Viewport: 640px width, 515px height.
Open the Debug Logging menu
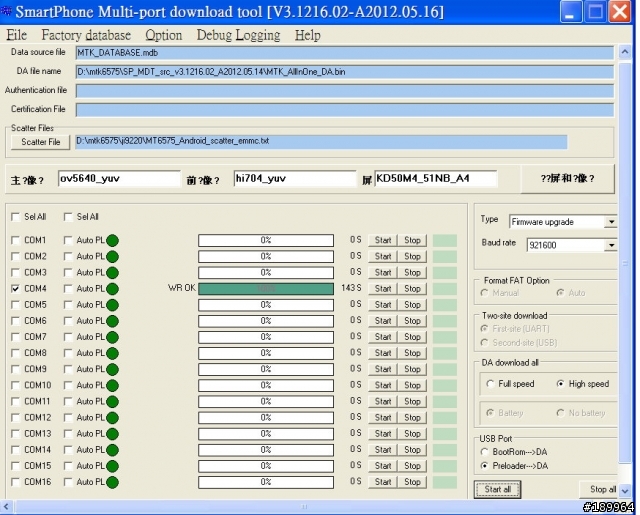pyautogui.click(x=238, y=35)
